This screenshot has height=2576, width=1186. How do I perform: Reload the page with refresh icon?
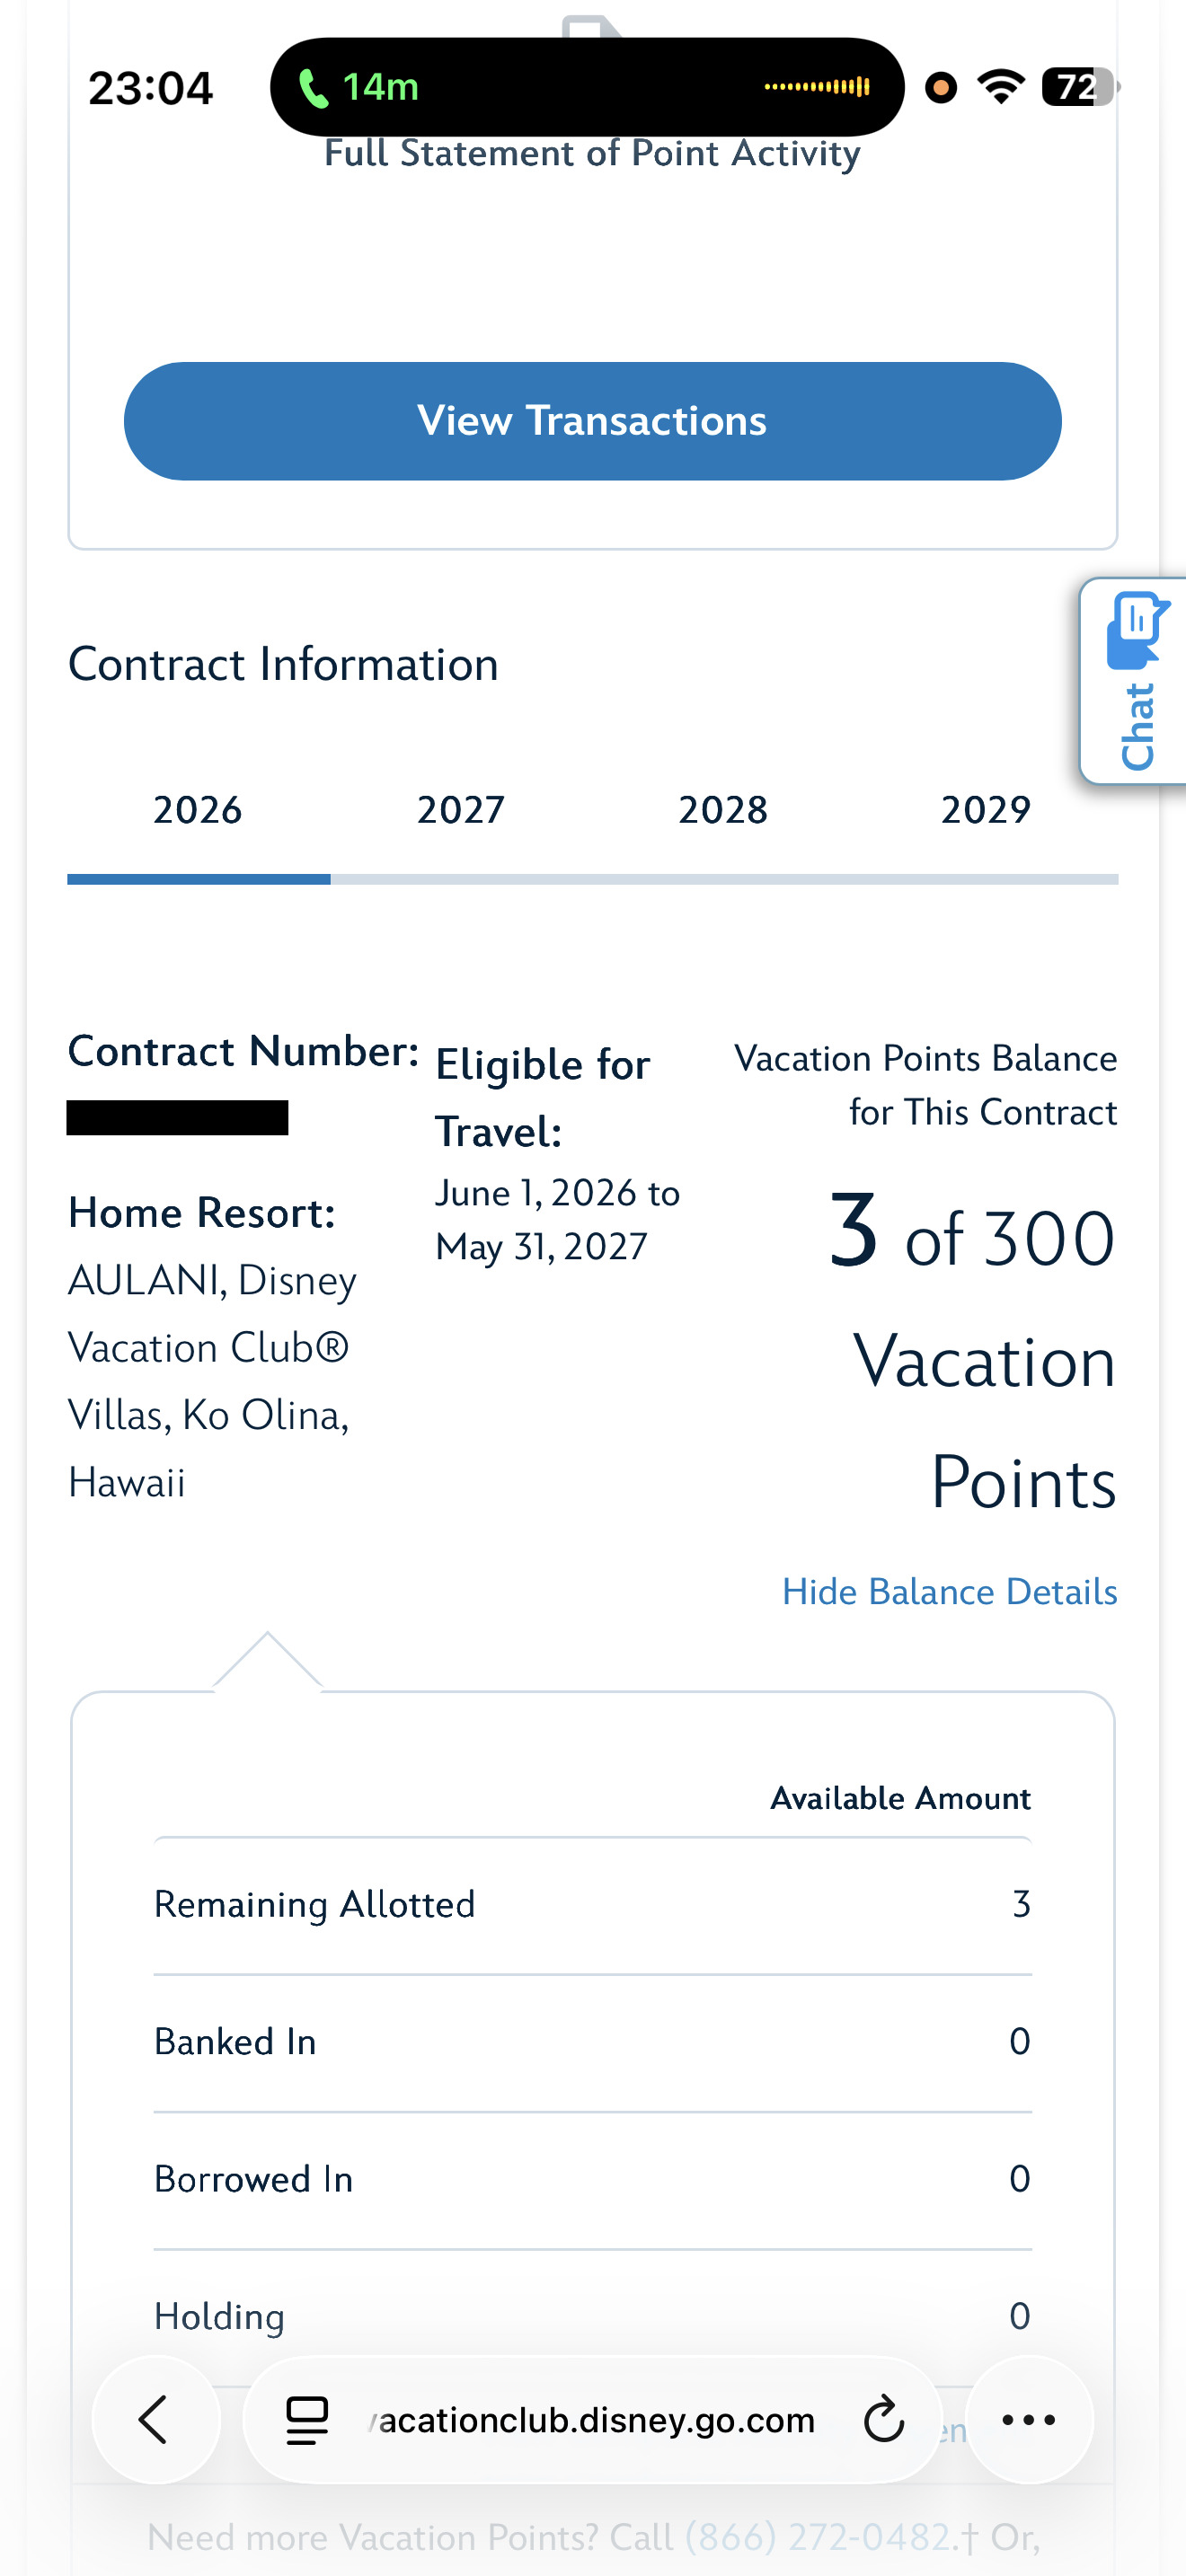click(883, 2420)
